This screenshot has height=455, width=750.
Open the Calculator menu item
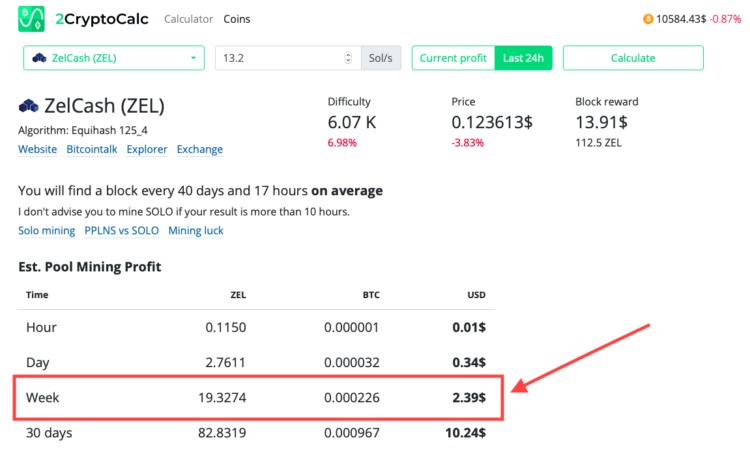(x=188, y=19)
